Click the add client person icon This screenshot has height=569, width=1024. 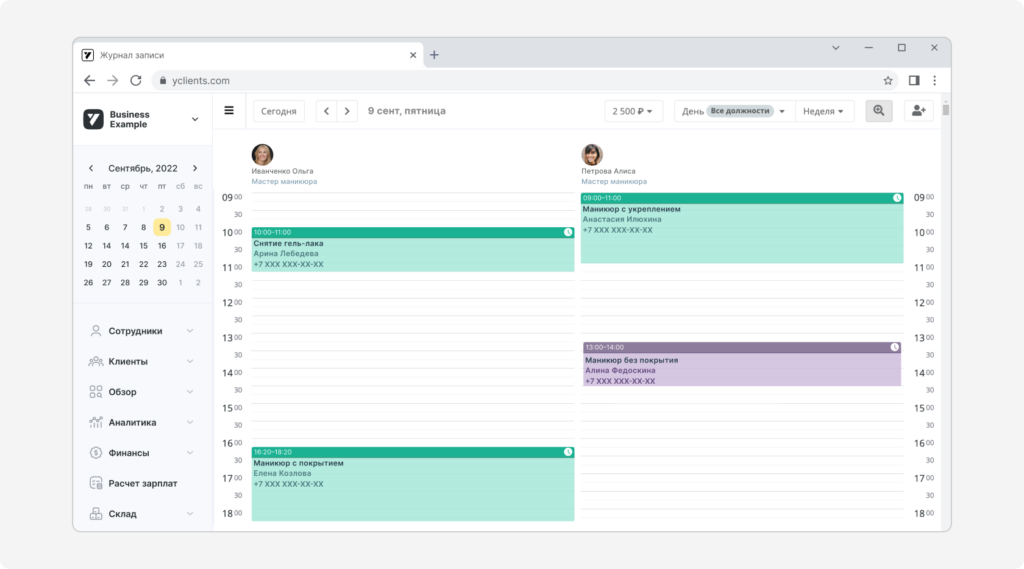point(919,110)
